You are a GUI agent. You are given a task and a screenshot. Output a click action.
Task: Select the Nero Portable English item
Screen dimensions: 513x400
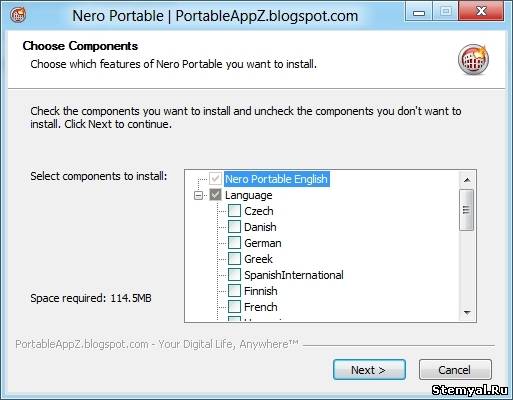coord(276,179)
